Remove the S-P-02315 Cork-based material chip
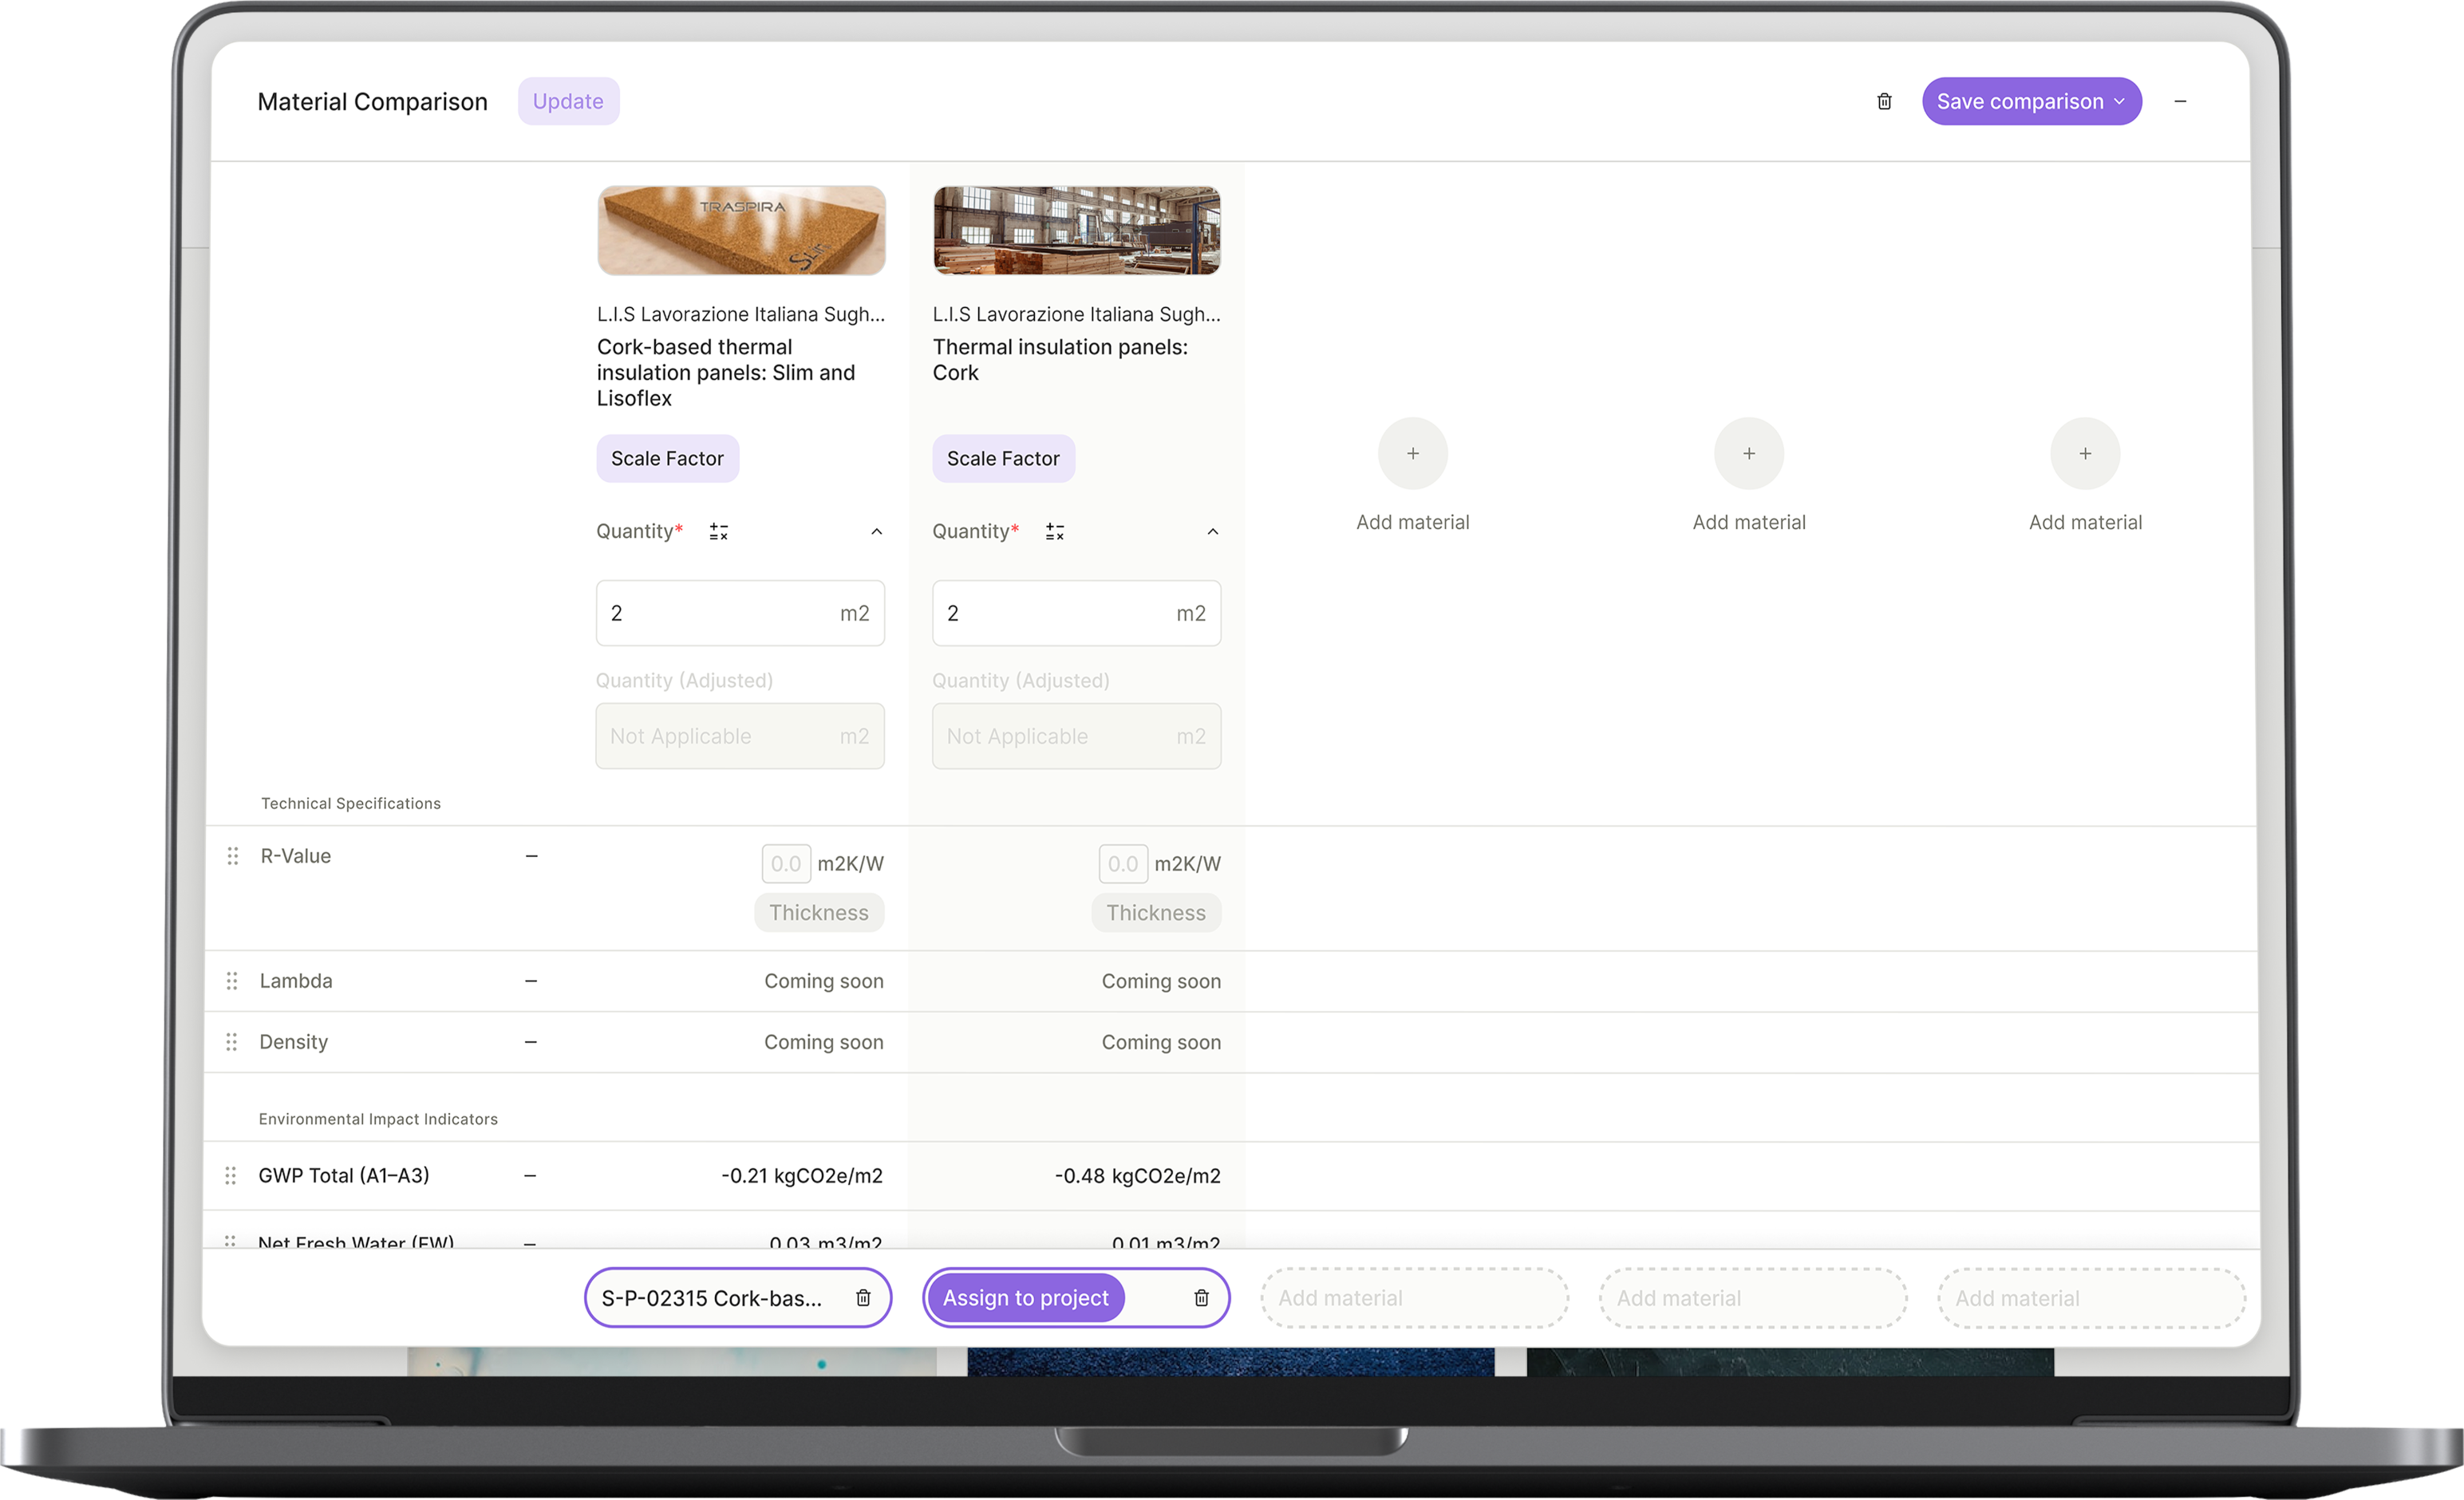The height and width of the screenshot is (1500, 2464). 863,1297
